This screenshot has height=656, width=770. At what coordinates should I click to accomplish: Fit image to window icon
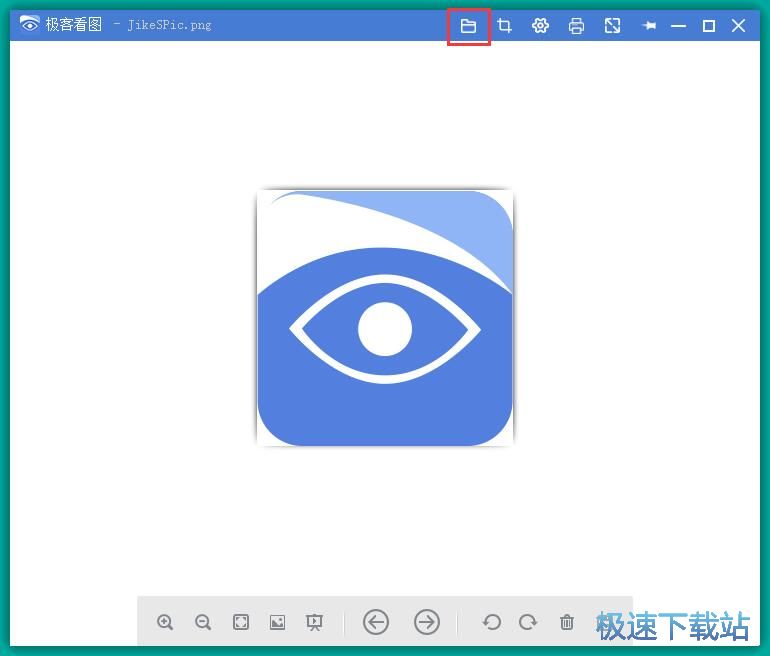click(241, 622)
